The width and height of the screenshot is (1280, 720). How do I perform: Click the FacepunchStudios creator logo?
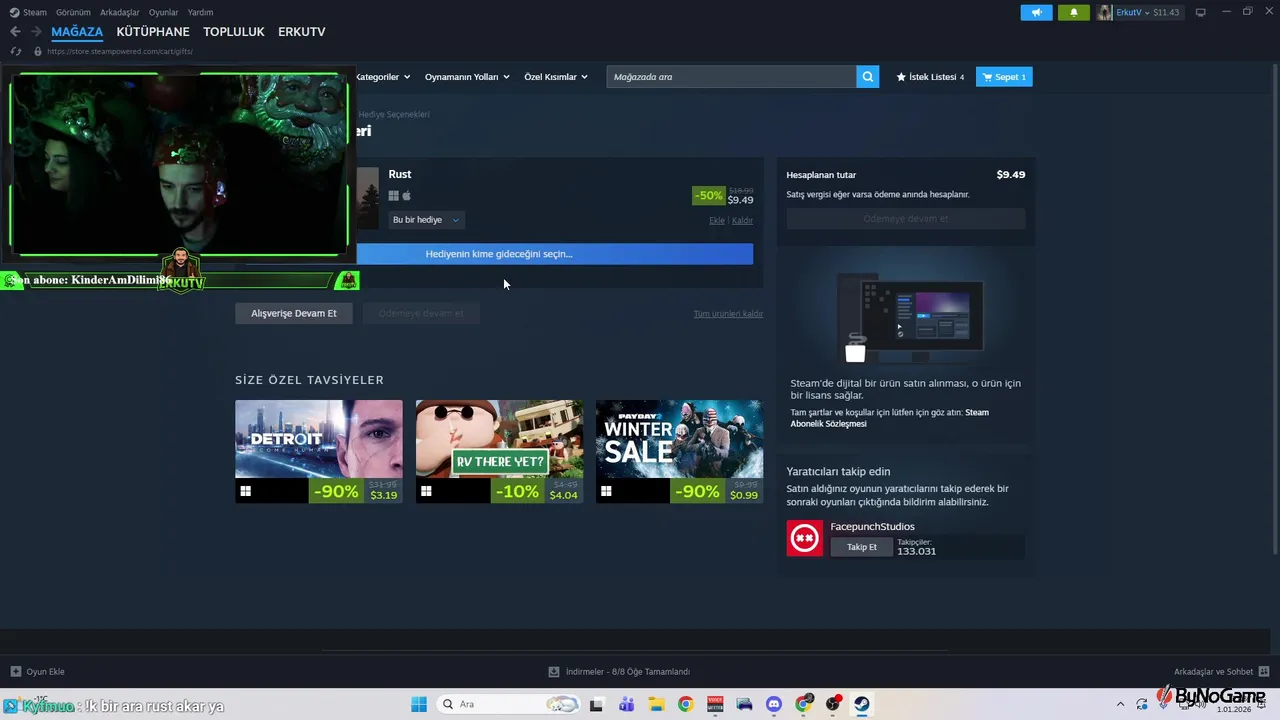point(805,538)
